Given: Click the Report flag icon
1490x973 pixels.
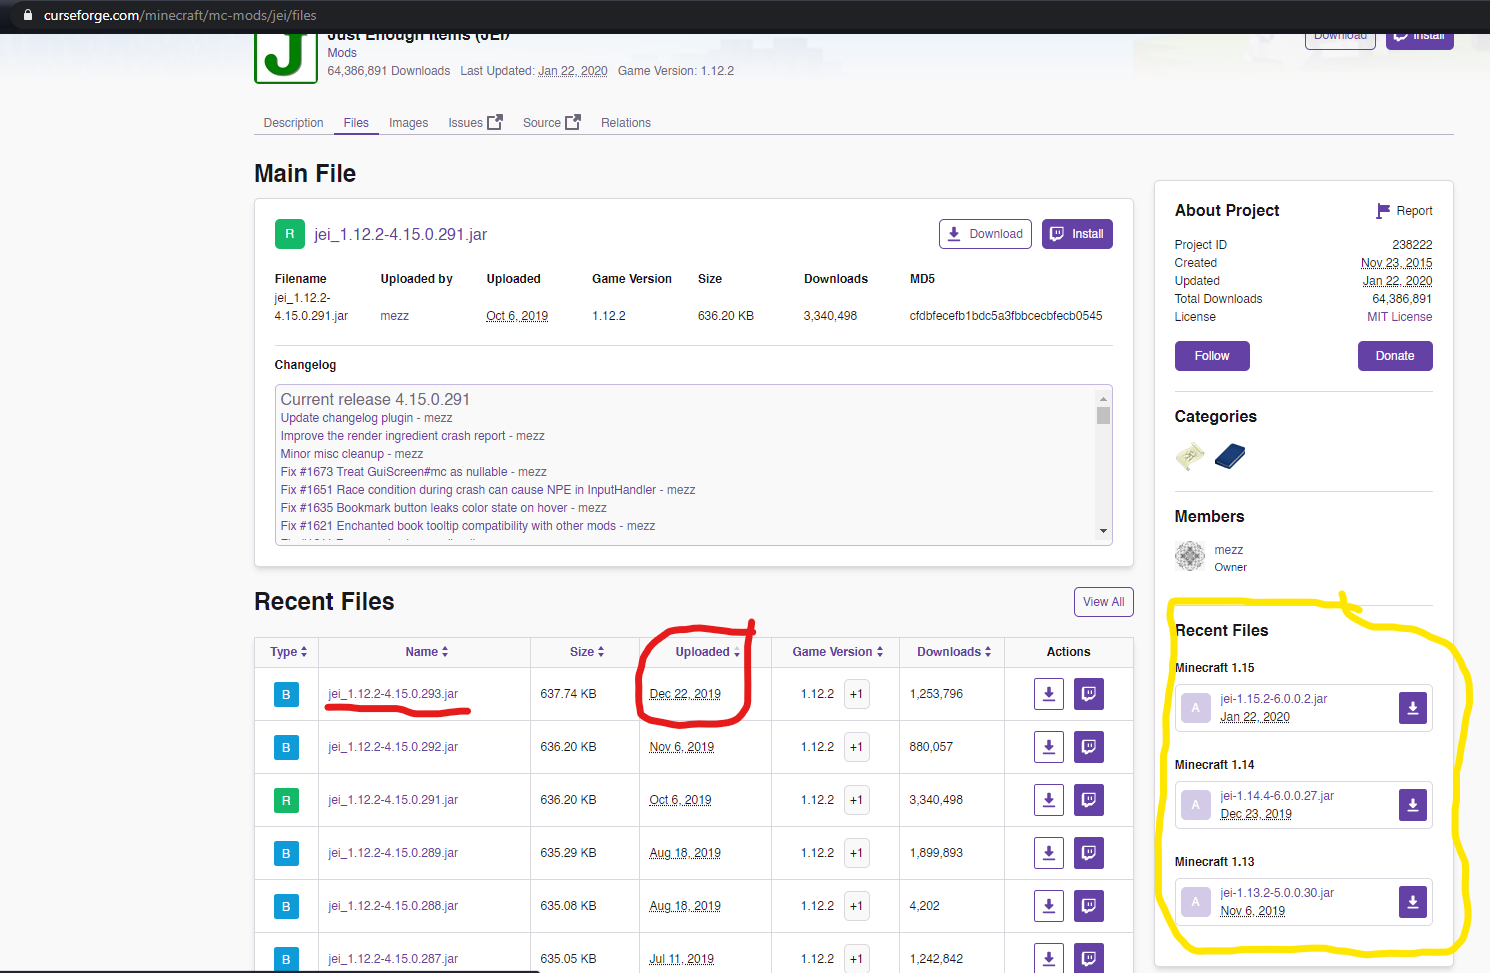Looking at the screenshot, I should coord(1383,211).
